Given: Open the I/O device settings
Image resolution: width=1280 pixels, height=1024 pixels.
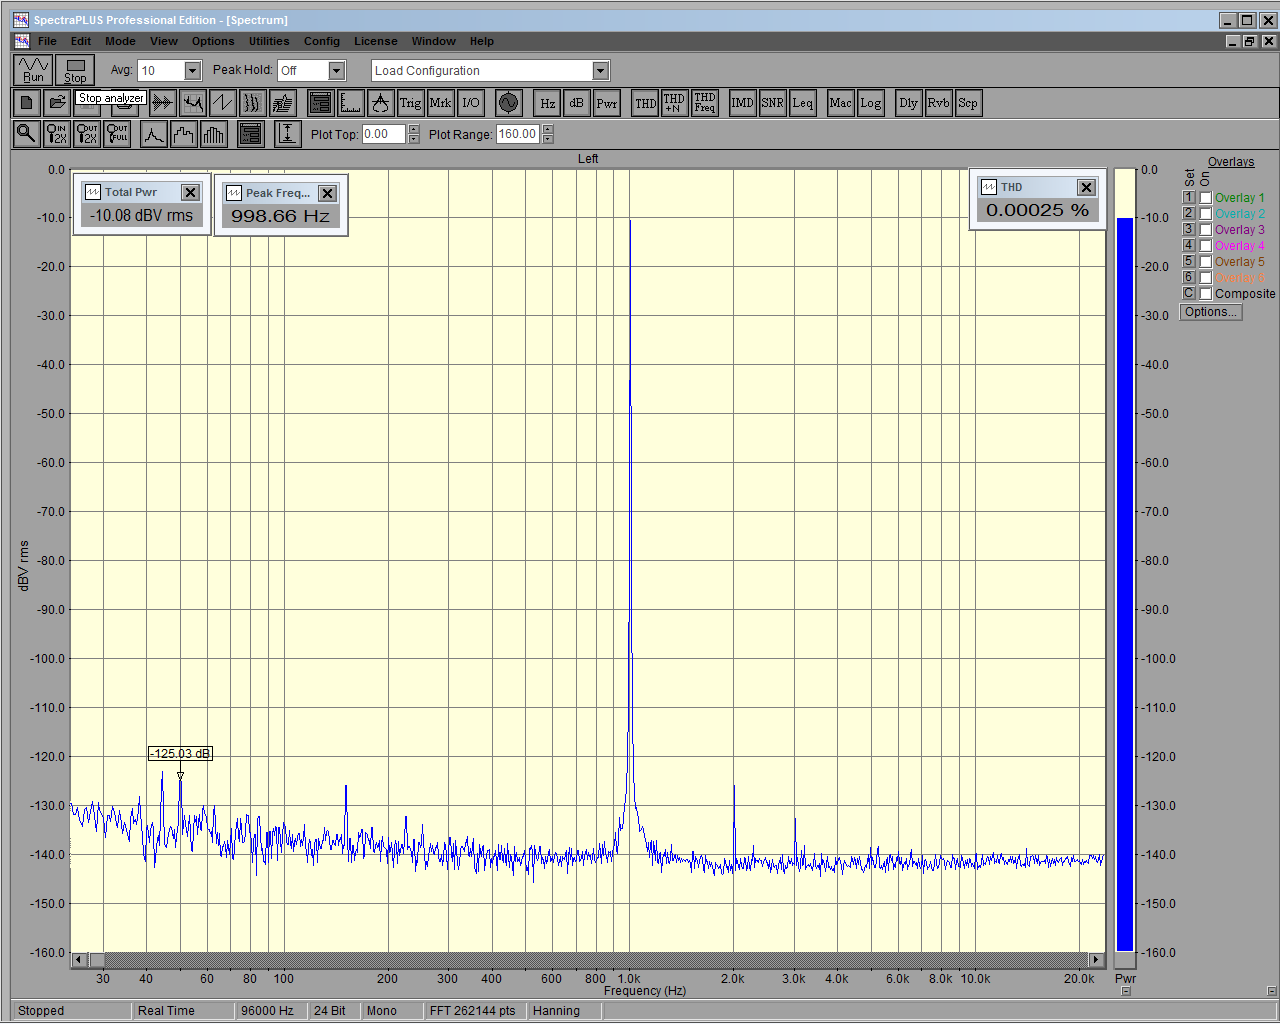Looking at the screenshot, I should click(471, 103).
